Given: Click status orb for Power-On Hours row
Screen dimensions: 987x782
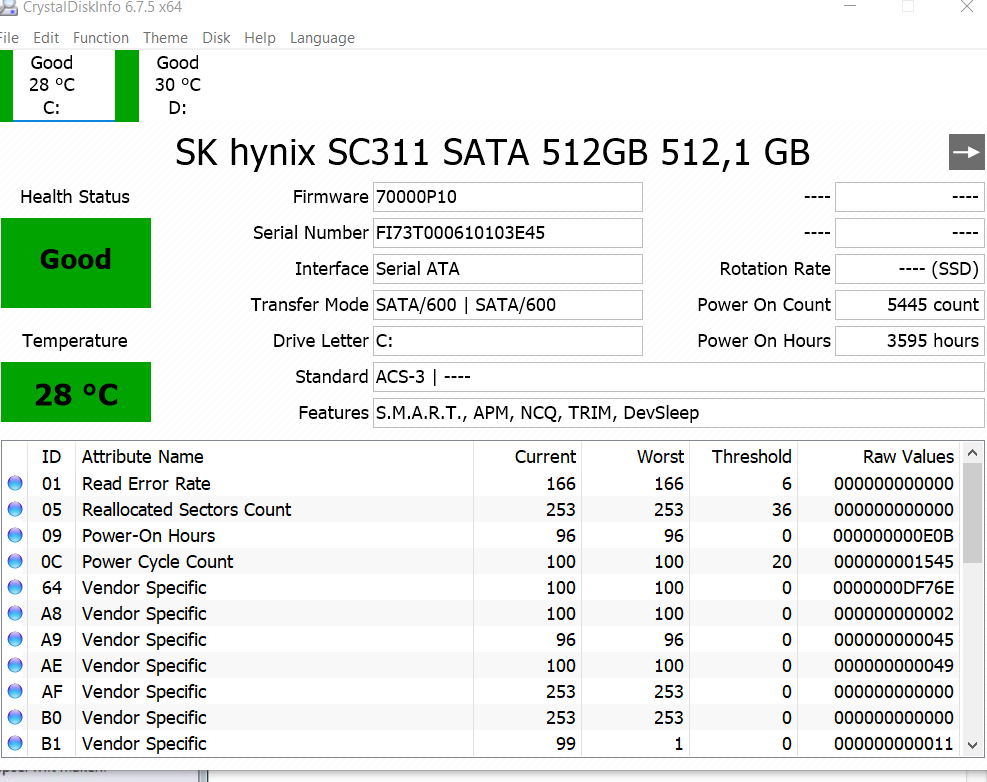Looking at the screenshot, I should point(15,535).
